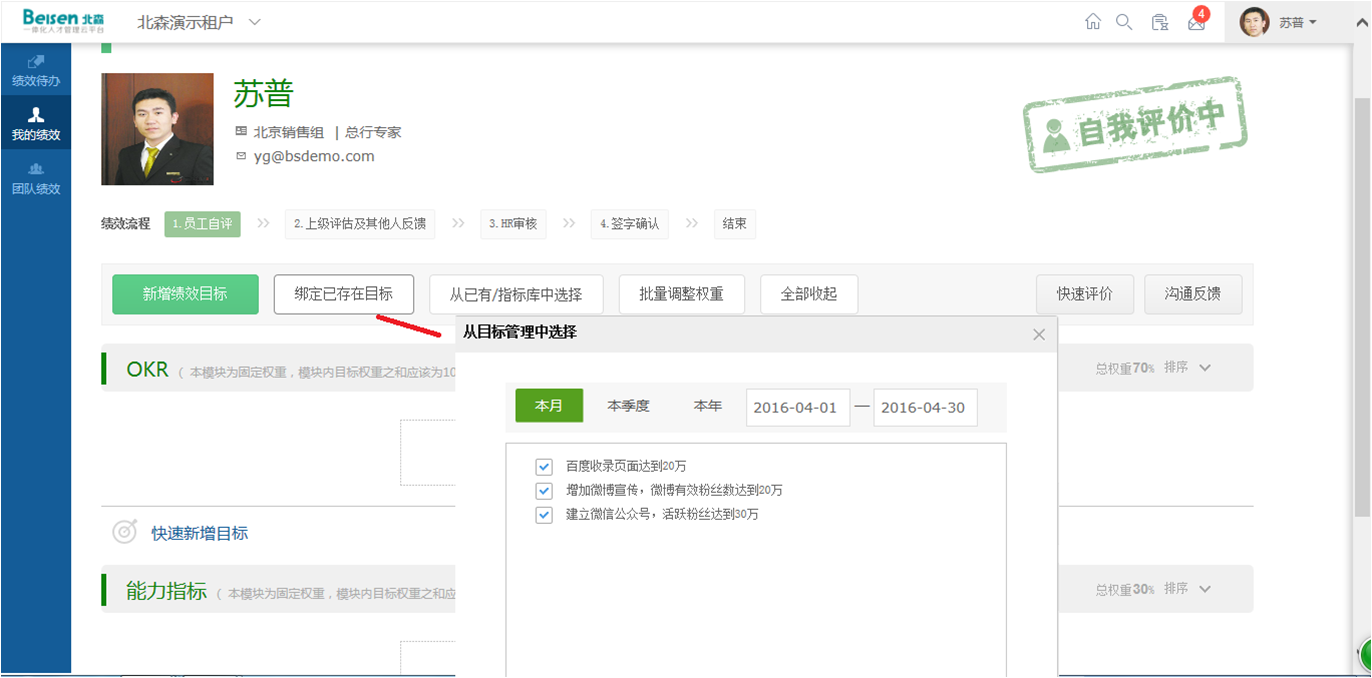Close the 从目标管理中选择 dialog

1039,334
